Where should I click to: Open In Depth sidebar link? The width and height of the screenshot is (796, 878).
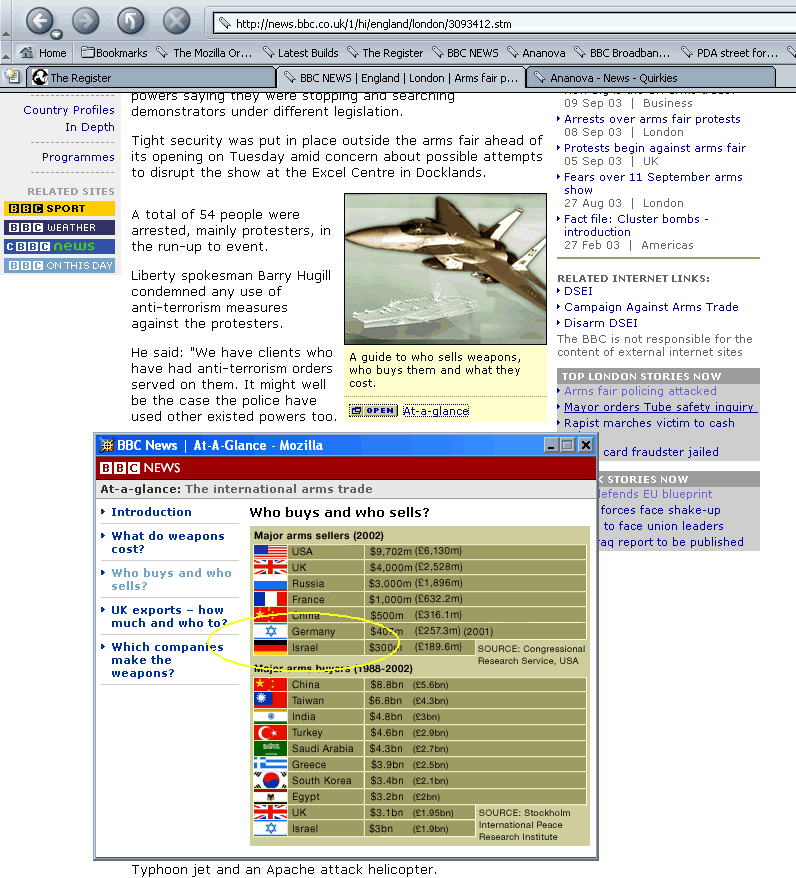pos(90,127)
